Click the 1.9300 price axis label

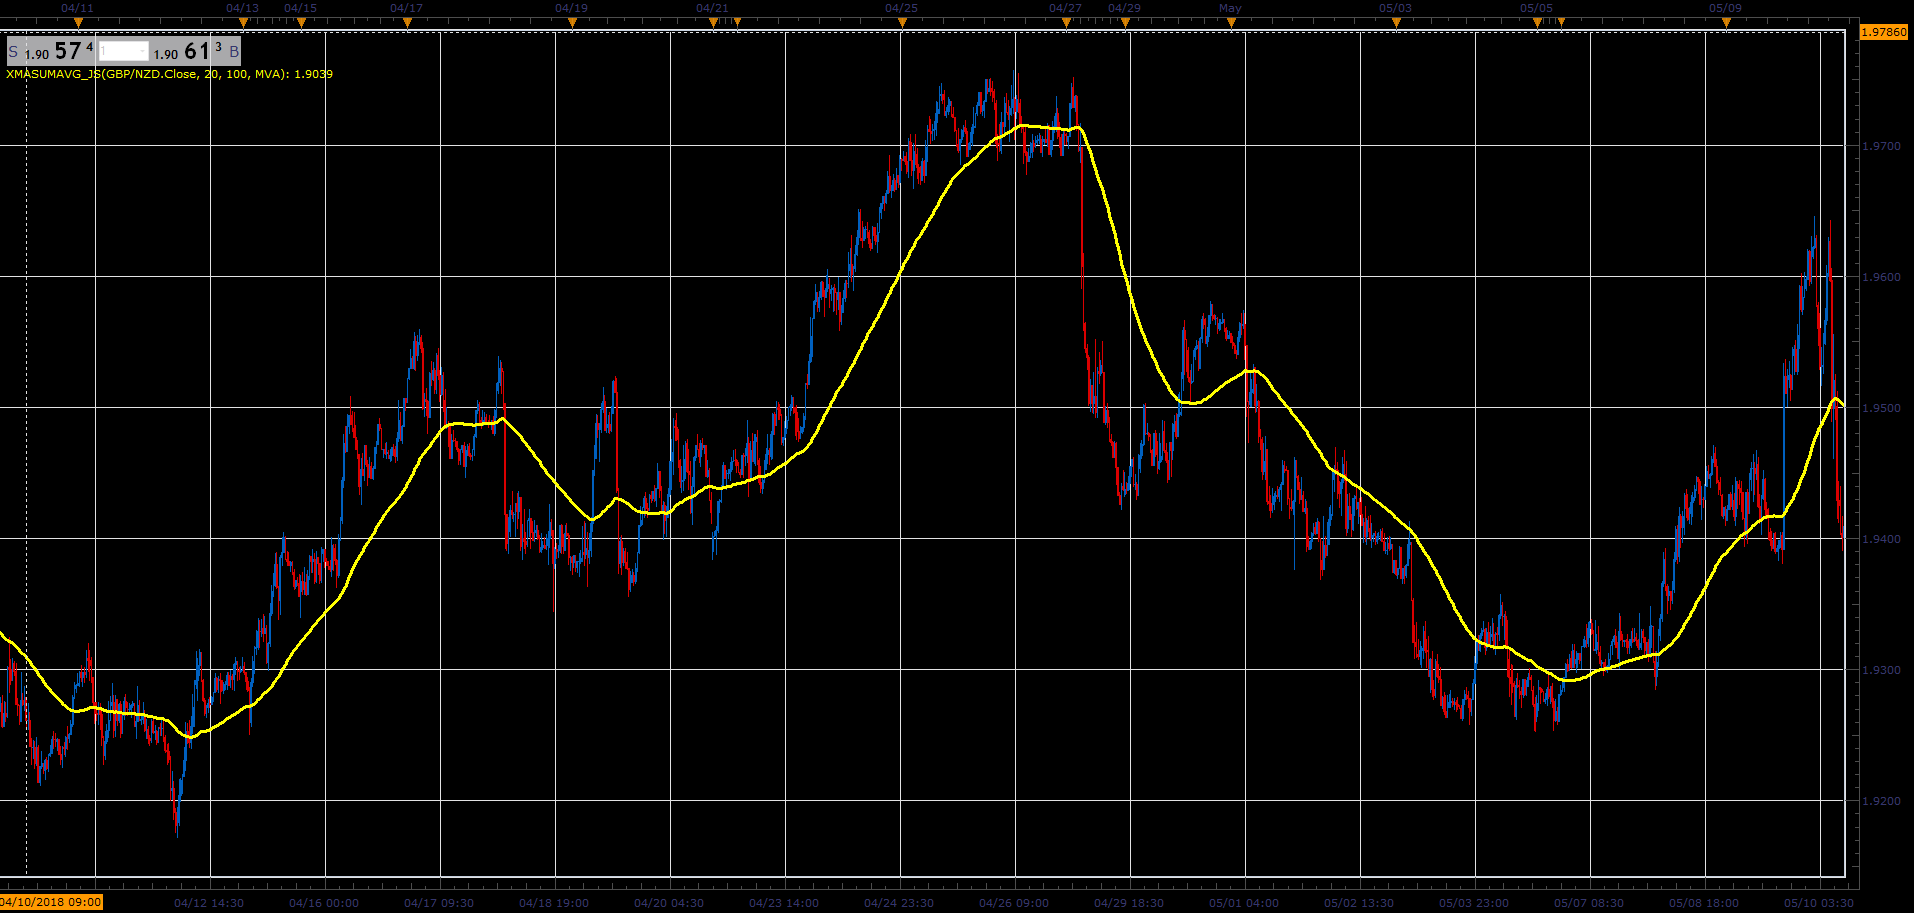1881,670
